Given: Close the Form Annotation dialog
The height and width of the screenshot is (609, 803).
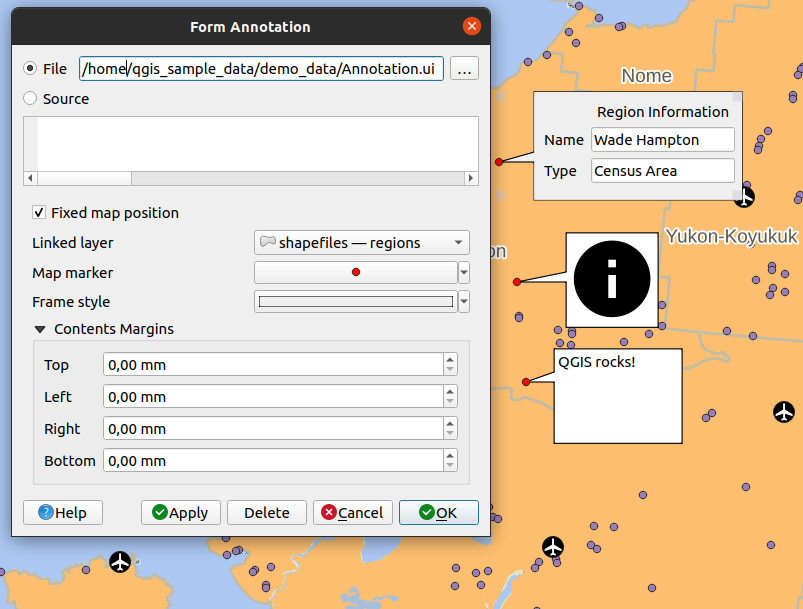Looking at the screenshot, I should (x=471, y=27).
